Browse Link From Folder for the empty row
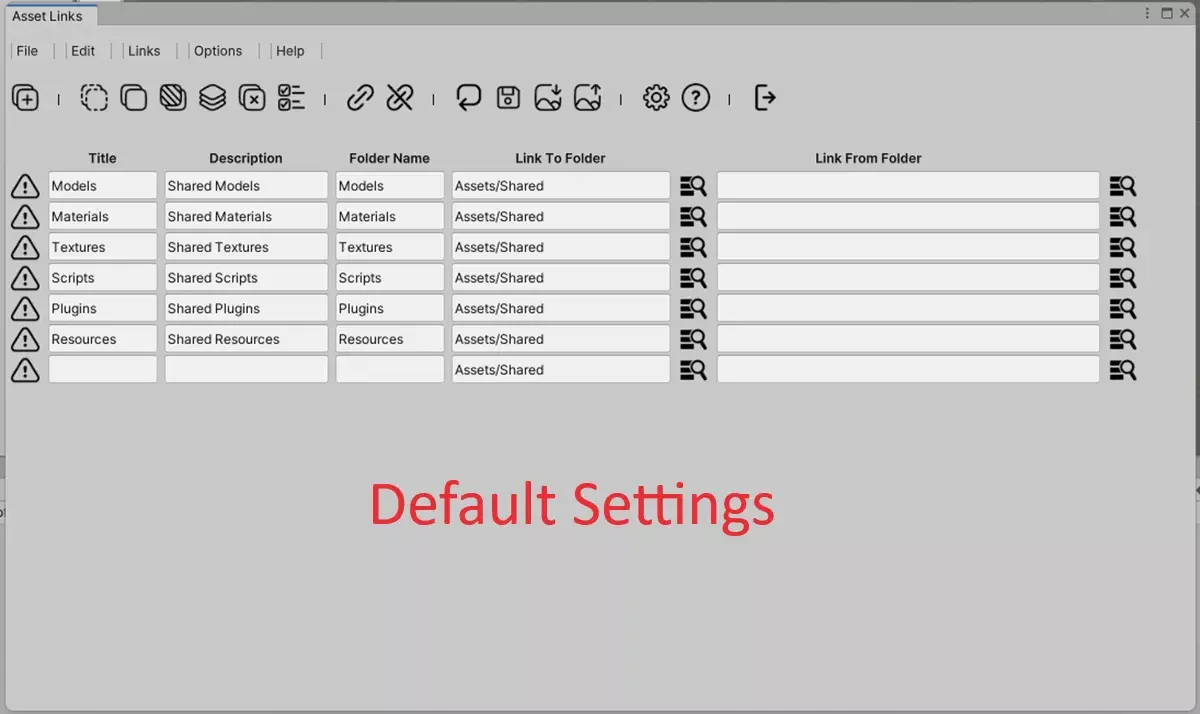This screenshot has width=1200, height=714. click(x=1123, y=370)
